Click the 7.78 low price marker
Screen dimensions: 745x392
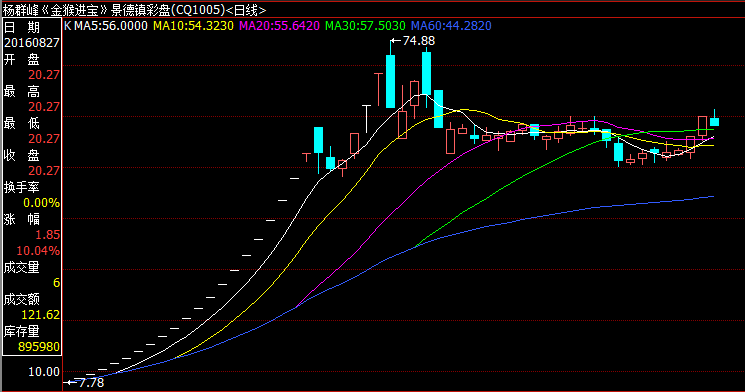pos(91,382)
